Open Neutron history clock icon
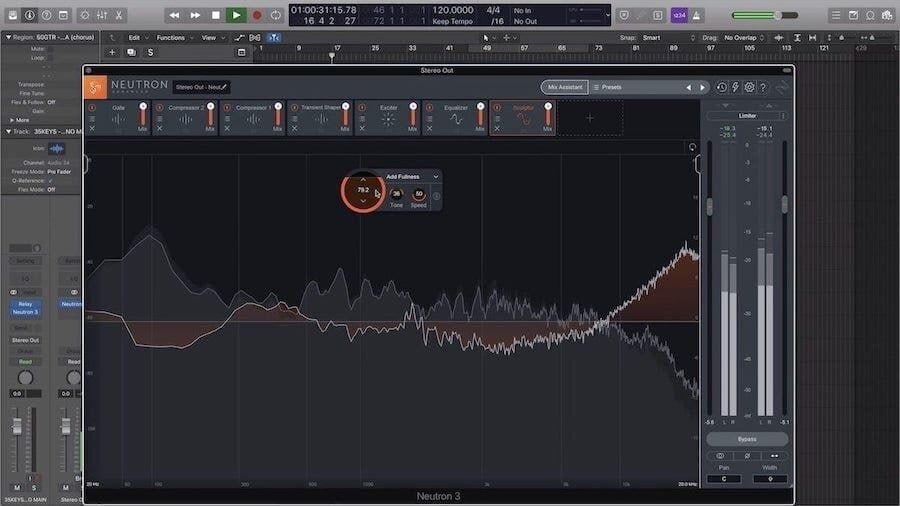 click(722, 88)
